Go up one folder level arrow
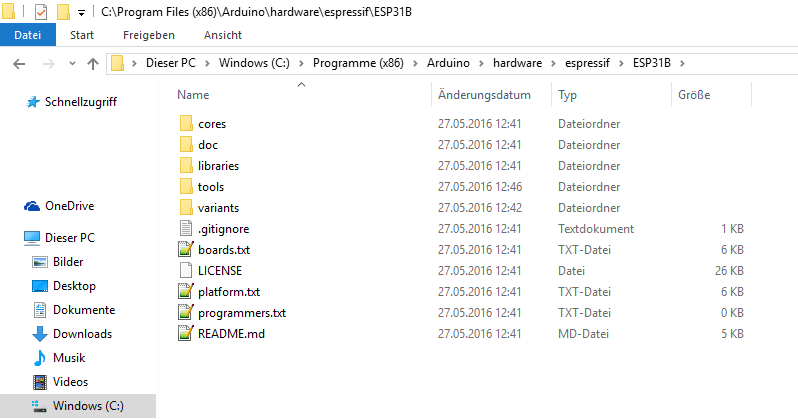This screenshot has height=419, width=798. (93, 64)
